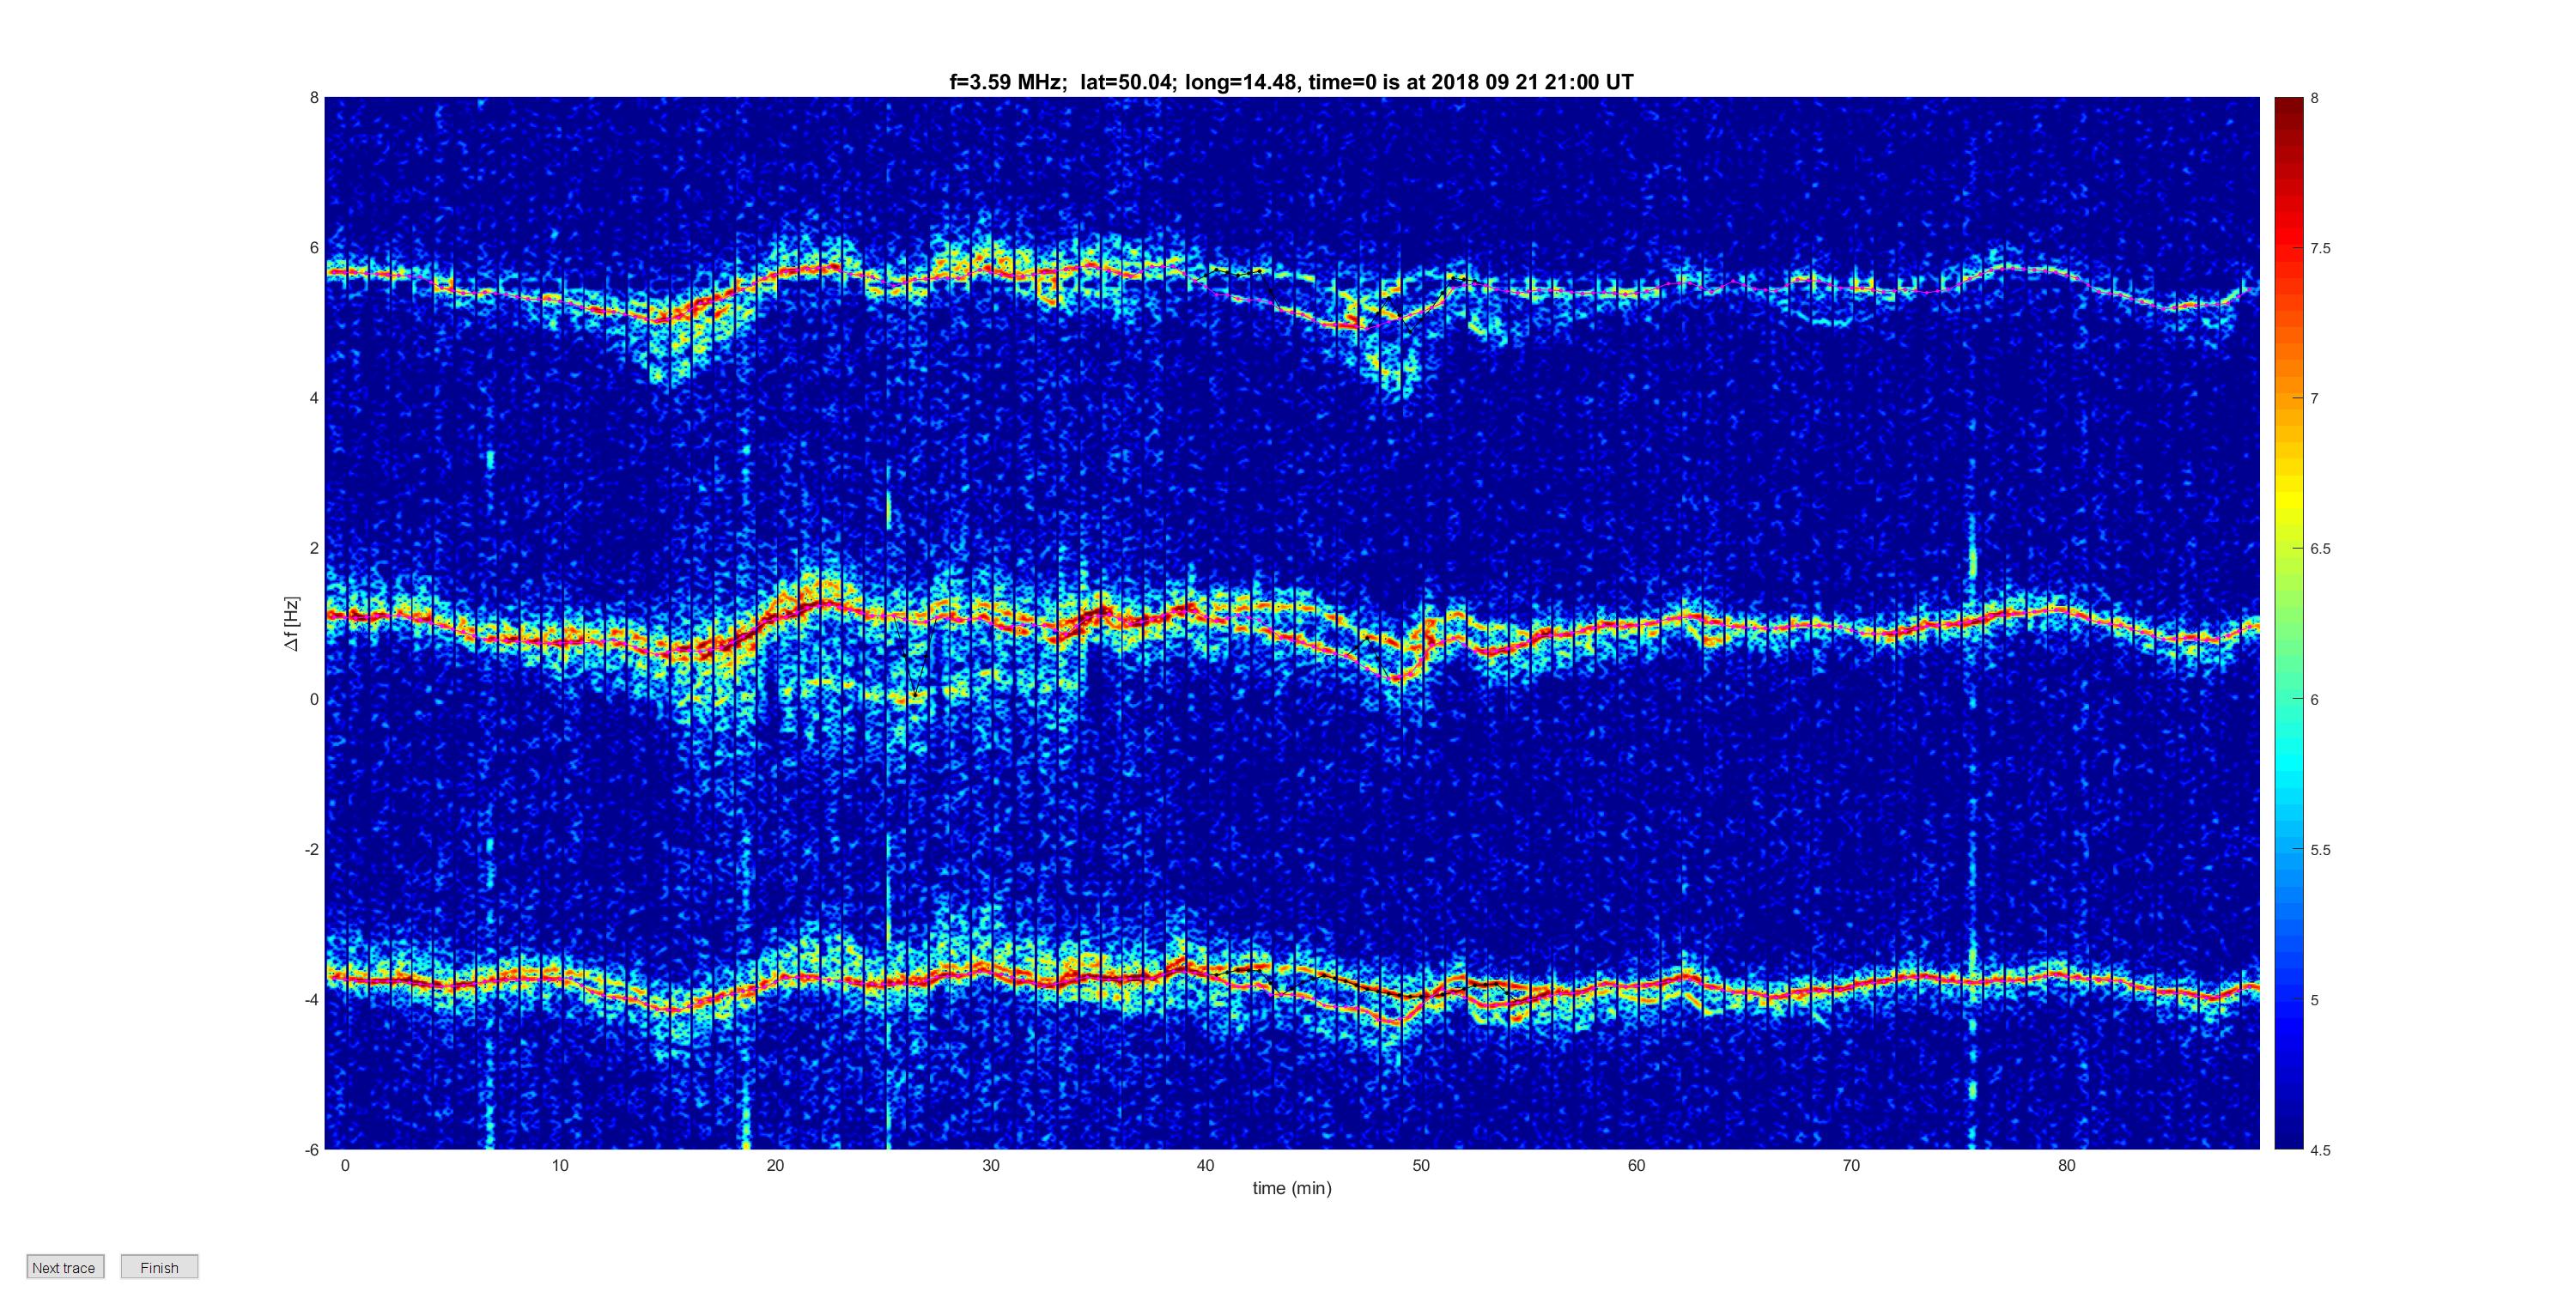
Task: Click colorbar tick label 5.5
Action: 2320,850
